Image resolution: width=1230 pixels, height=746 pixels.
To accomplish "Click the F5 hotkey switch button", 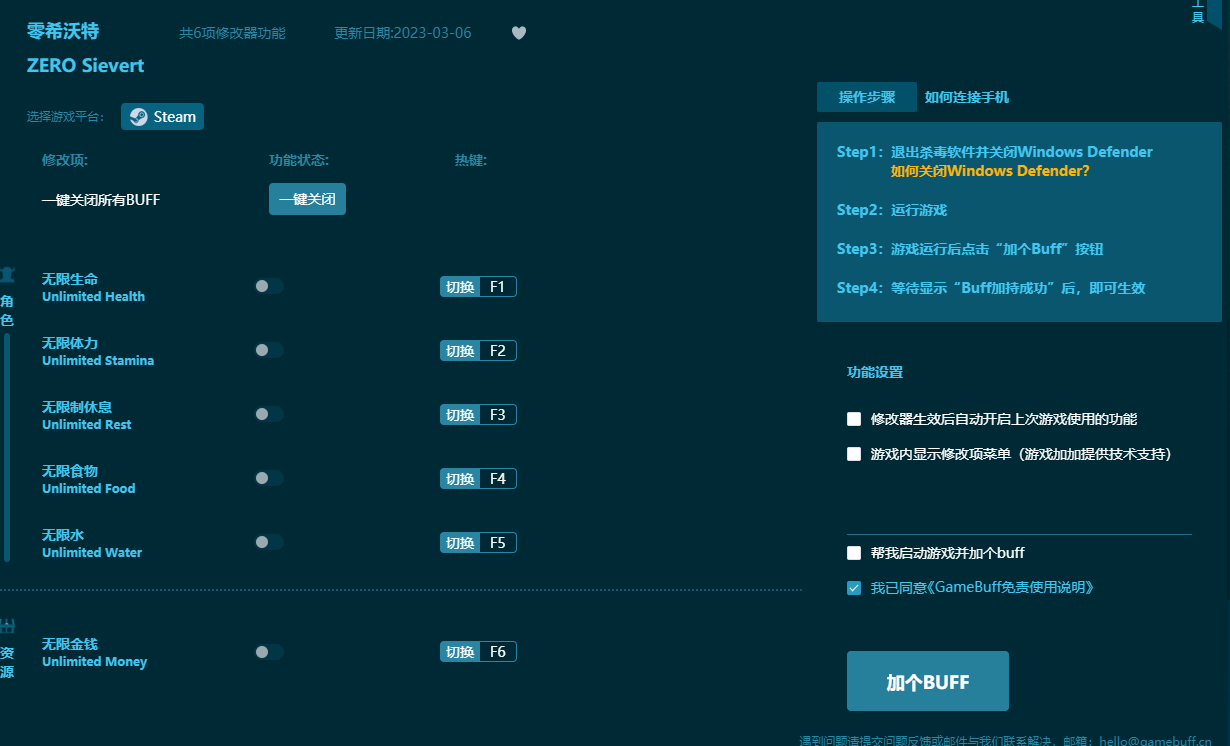I will 478,543.
